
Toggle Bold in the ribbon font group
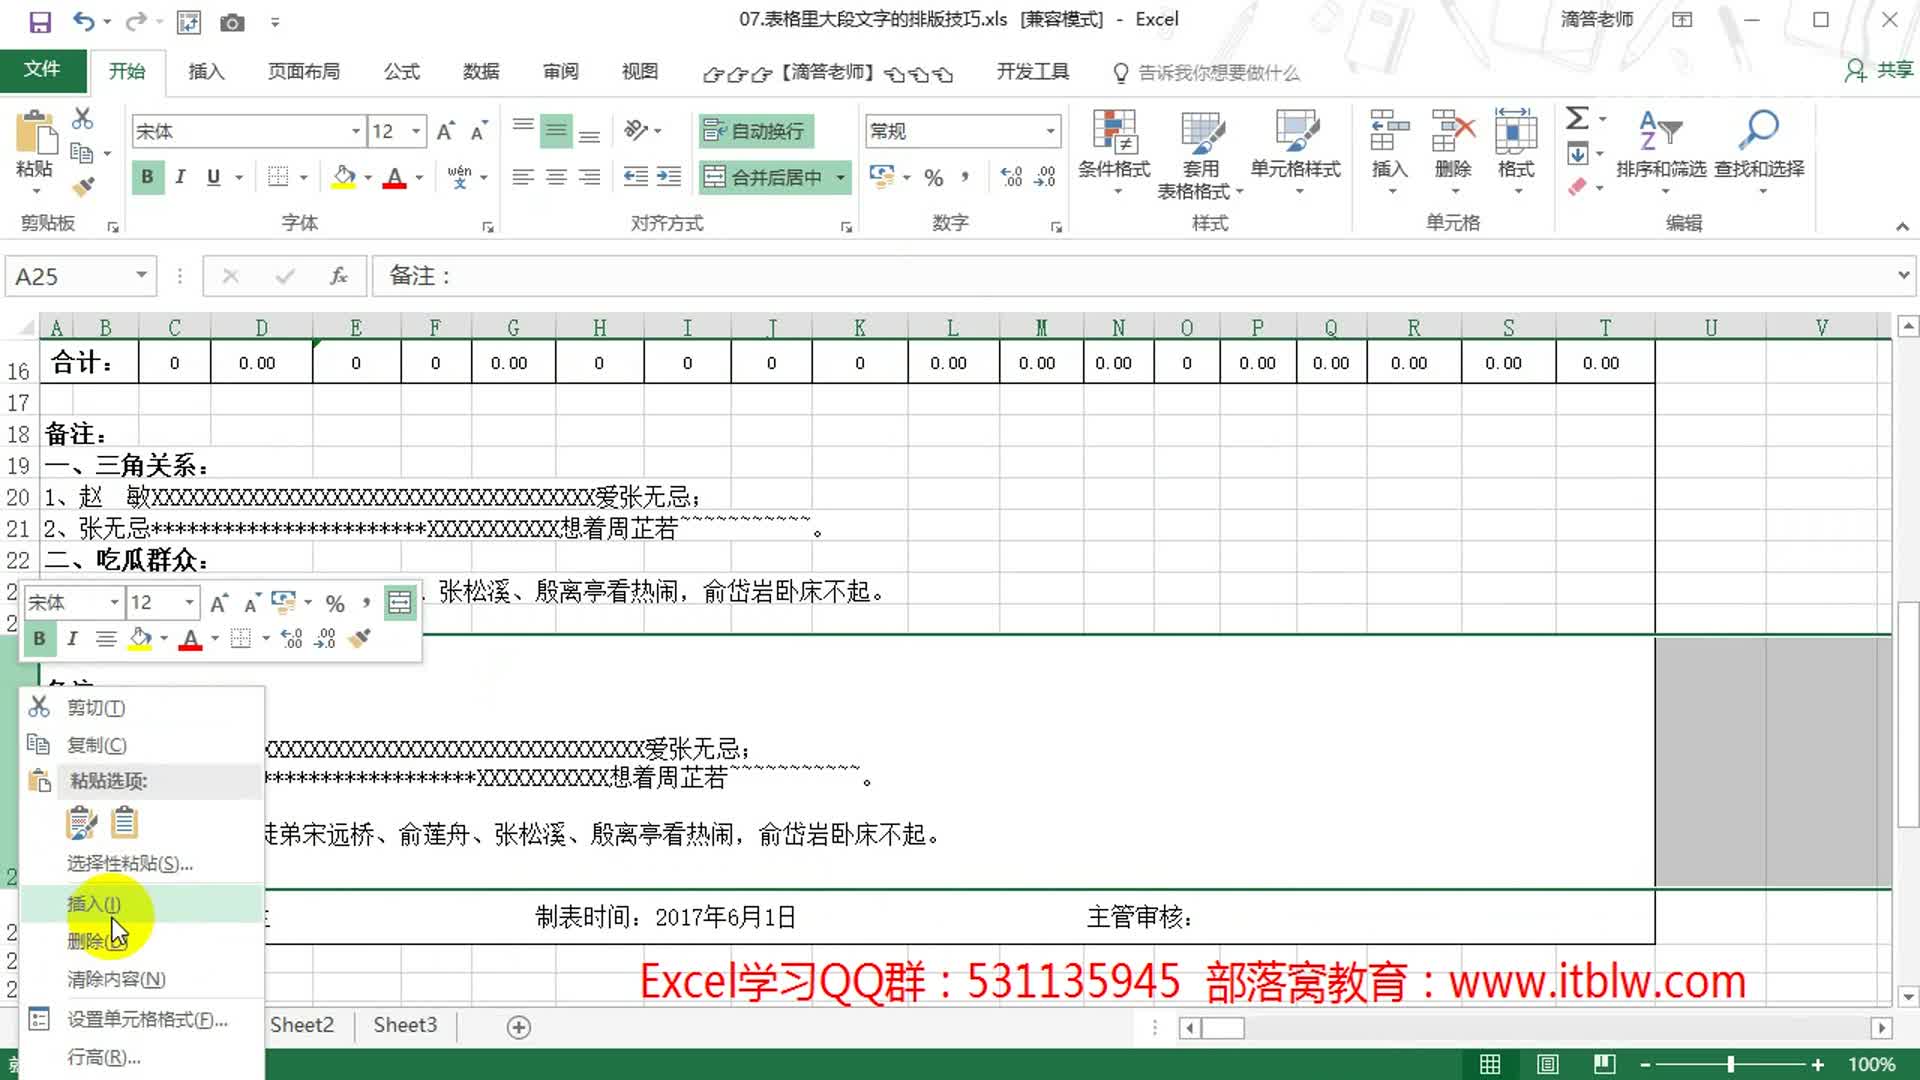147,177
